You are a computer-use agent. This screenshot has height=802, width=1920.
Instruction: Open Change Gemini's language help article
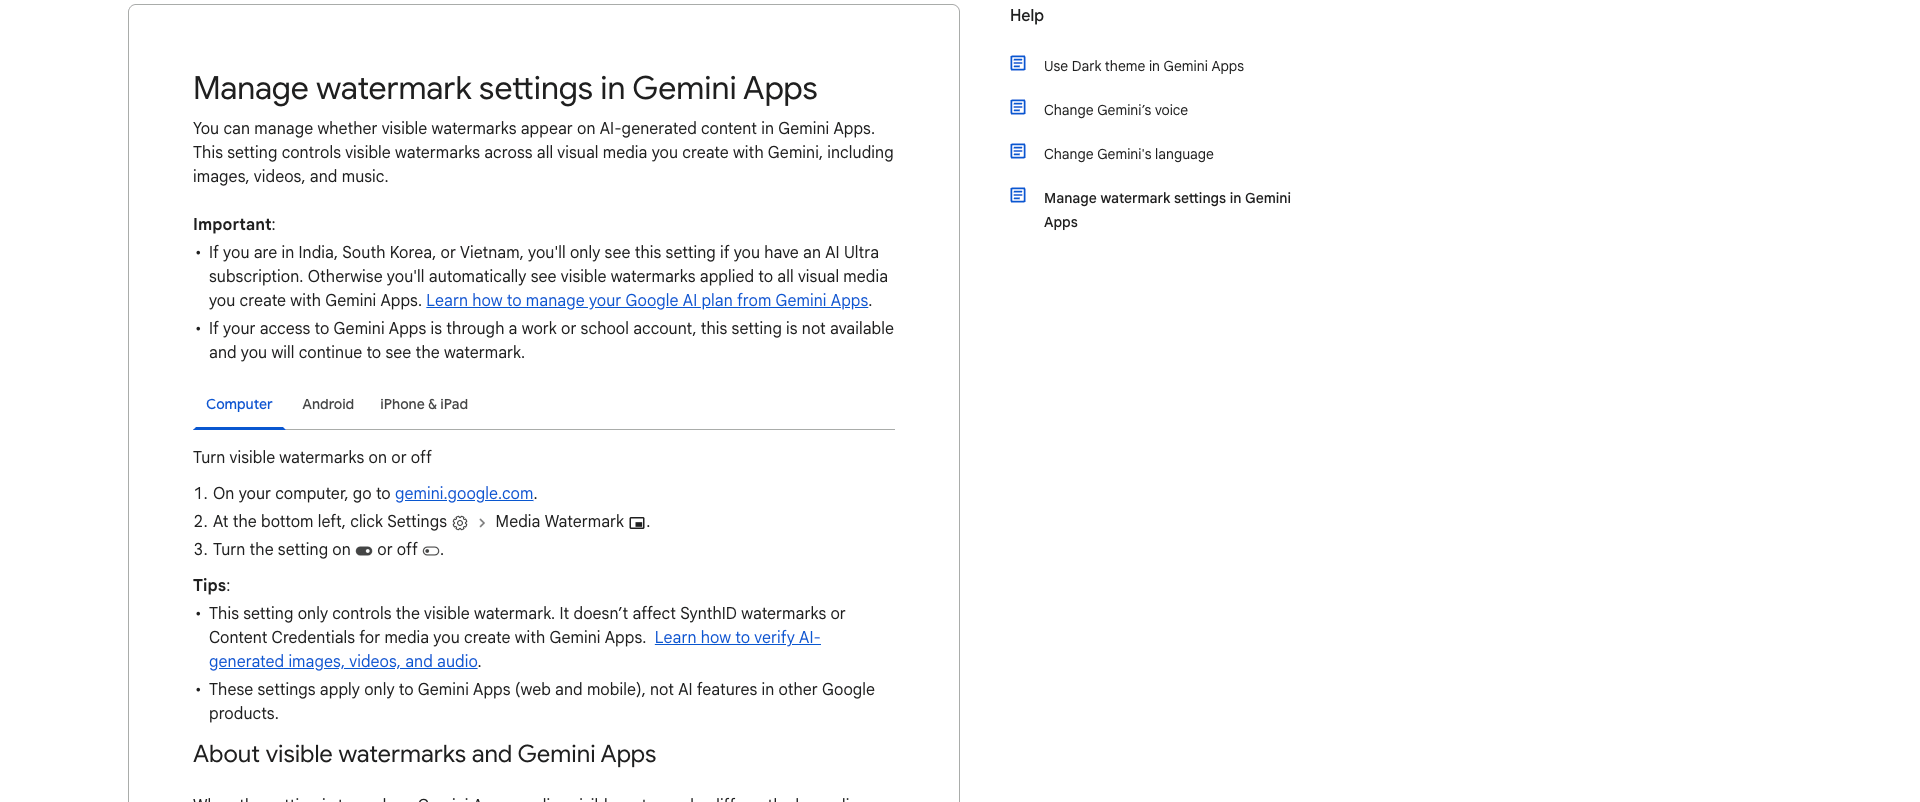(1129, 154)
